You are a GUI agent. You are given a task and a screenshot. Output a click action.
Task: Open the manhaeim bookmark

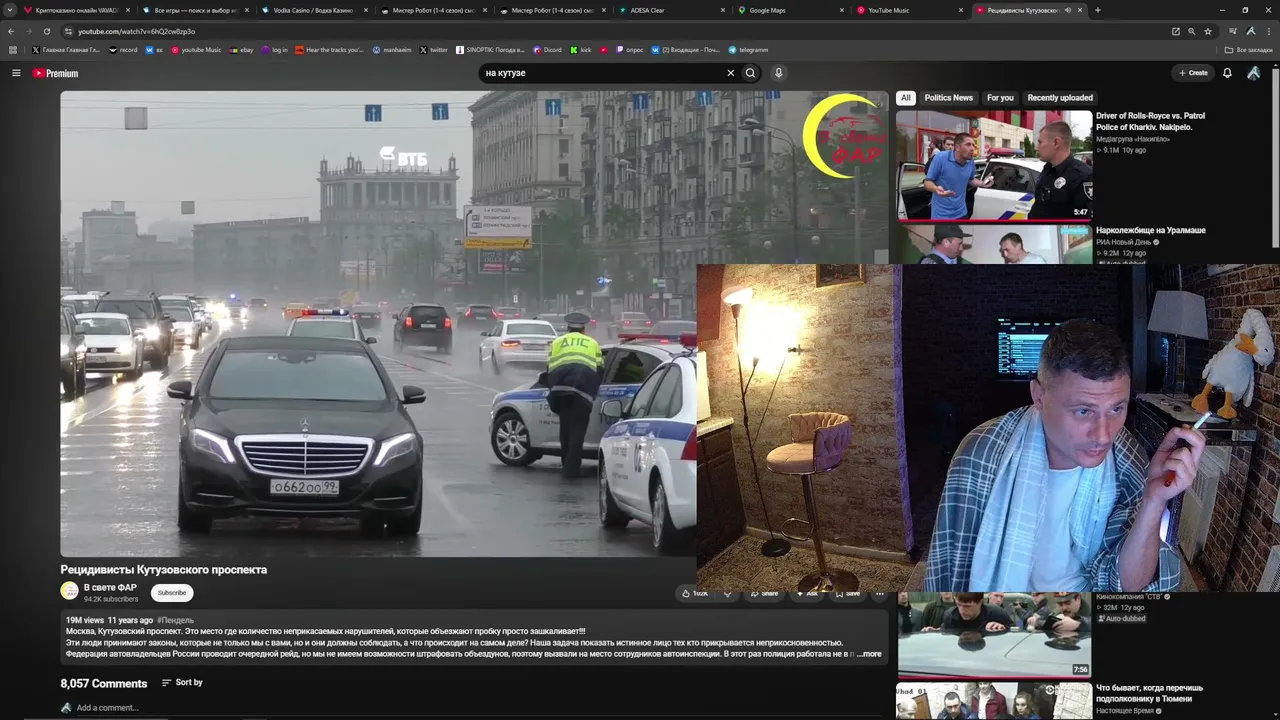point(391,50)
